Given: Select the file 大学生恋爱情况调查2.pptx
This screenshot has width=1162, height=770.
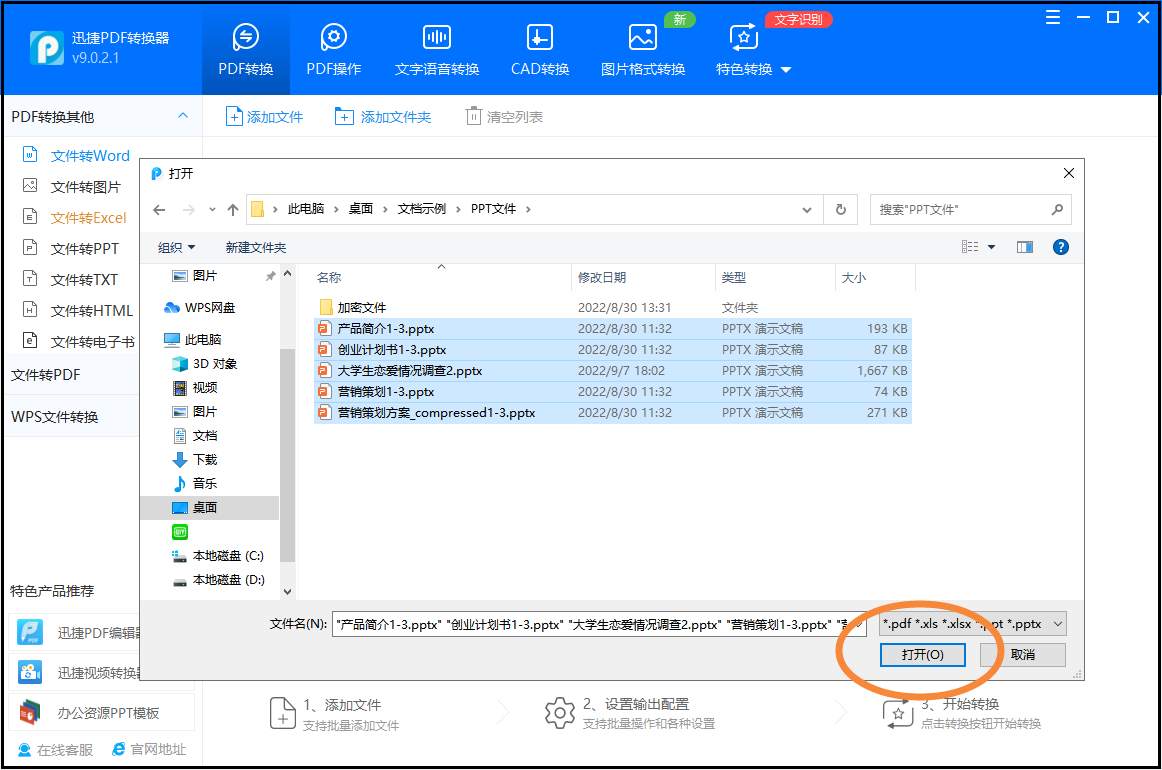Looking at the screenshot, I should pyautogui.click(x=612, y=371).
